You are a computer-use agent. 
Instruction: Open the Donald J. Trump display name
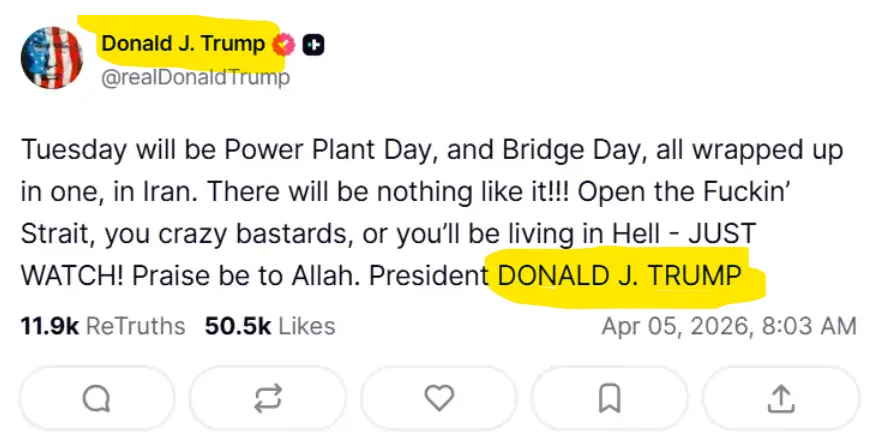(182, 44)
